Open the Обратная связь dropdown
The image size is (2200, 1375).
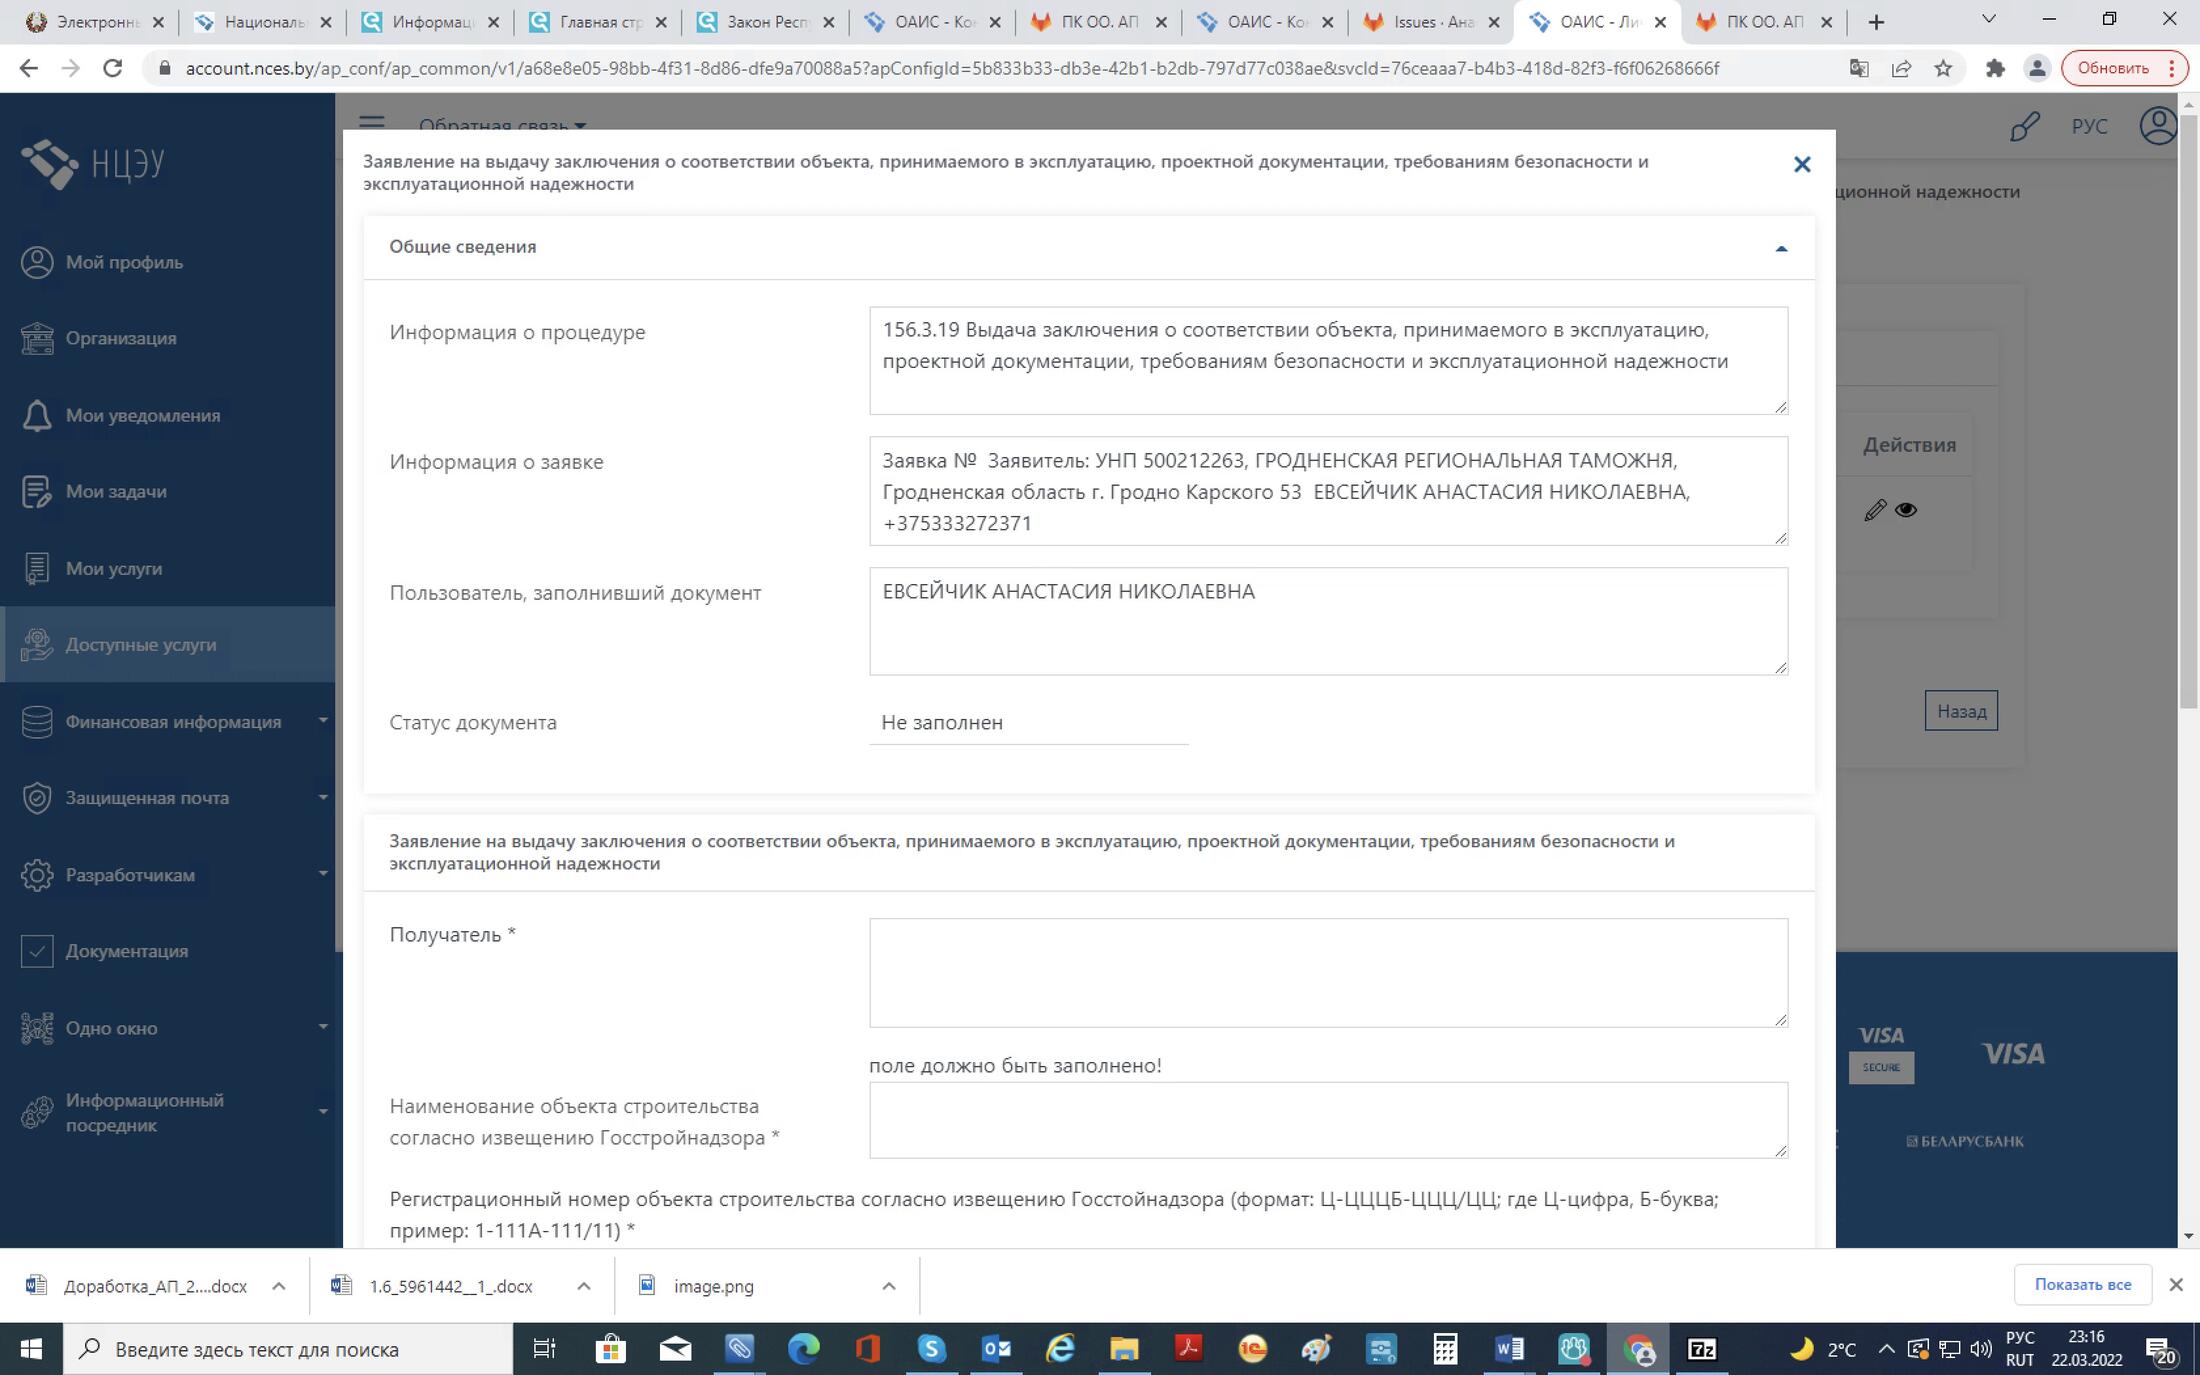click(502, 125)
